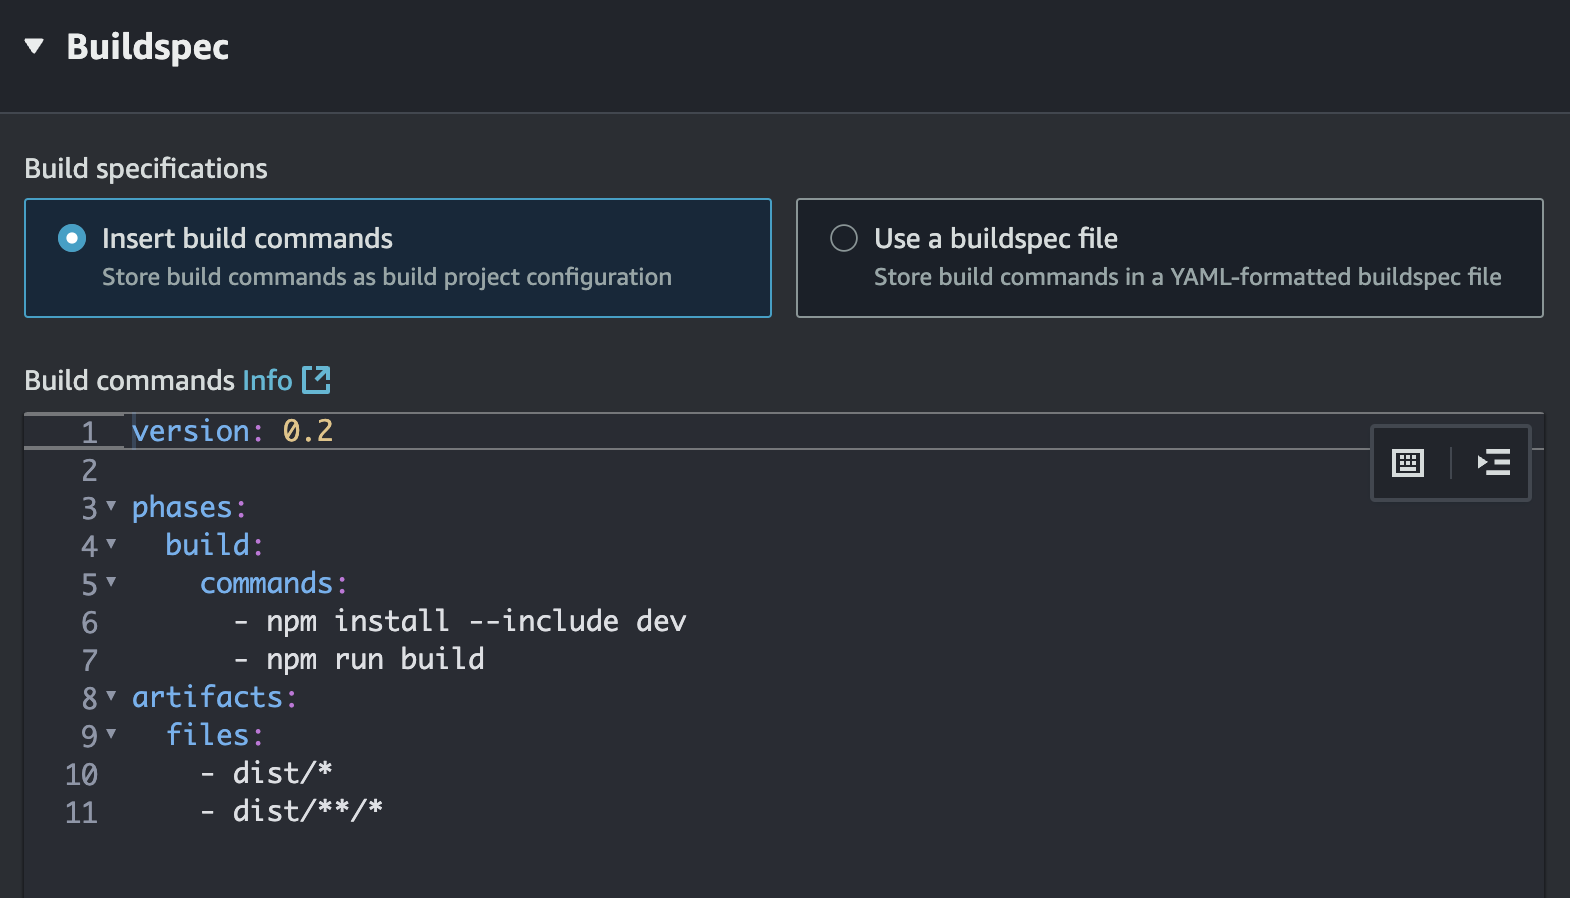Select the Insert build commands radio button
The image size is (1570, 898).
pos(72,238)
